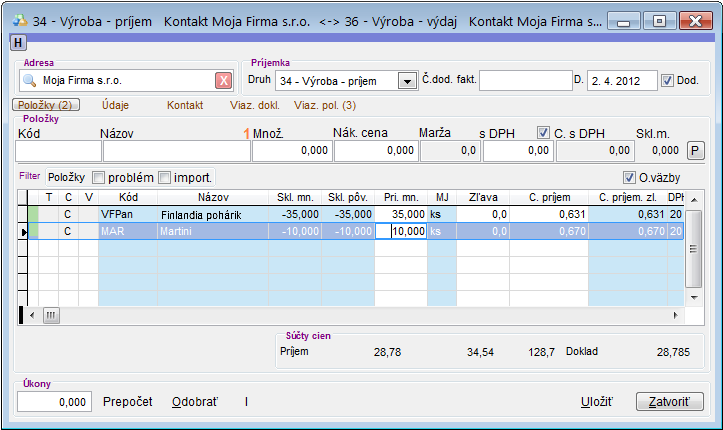This screenshot has width=723, height=430.
Task: Click the Uložiť button
Action: 596,401
